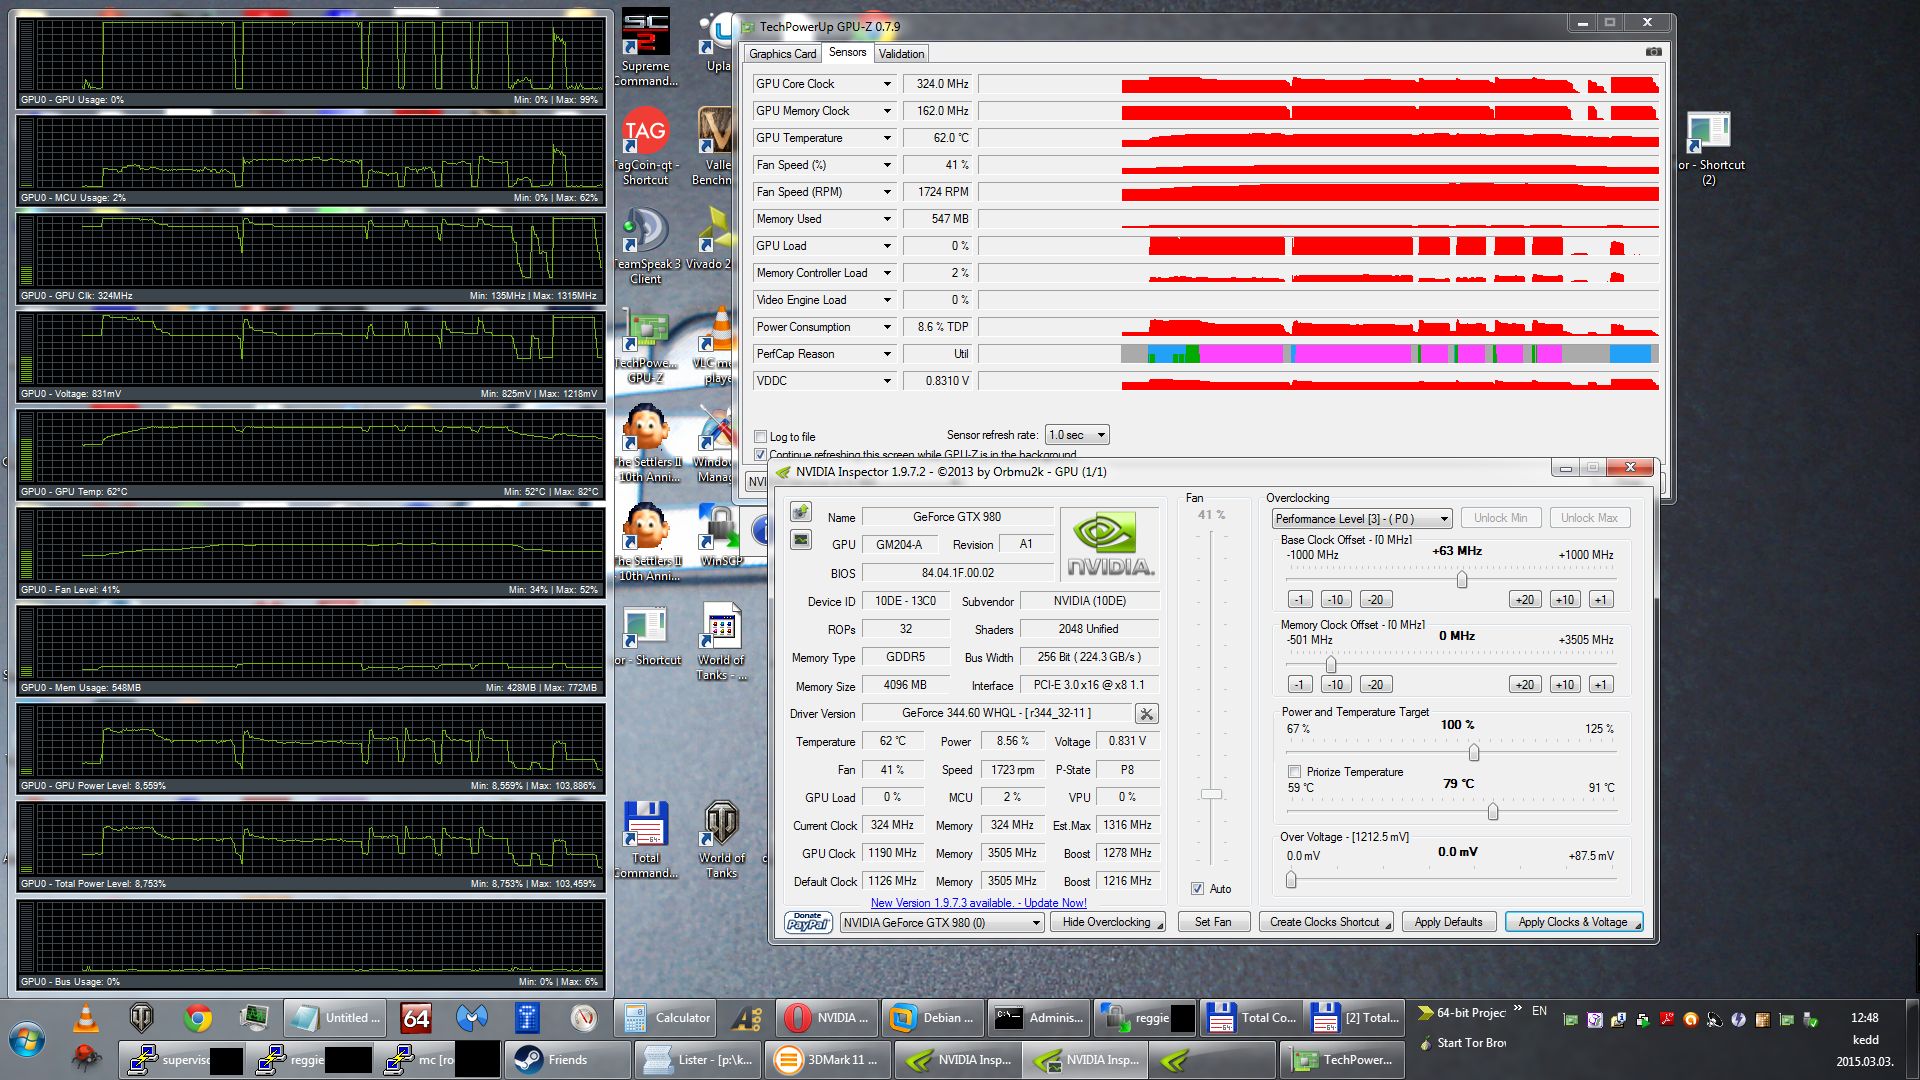Enable the Log to file checkbox in GPU-Z
Viewport: 1920px width, 1080px height.
pos(761,436)
